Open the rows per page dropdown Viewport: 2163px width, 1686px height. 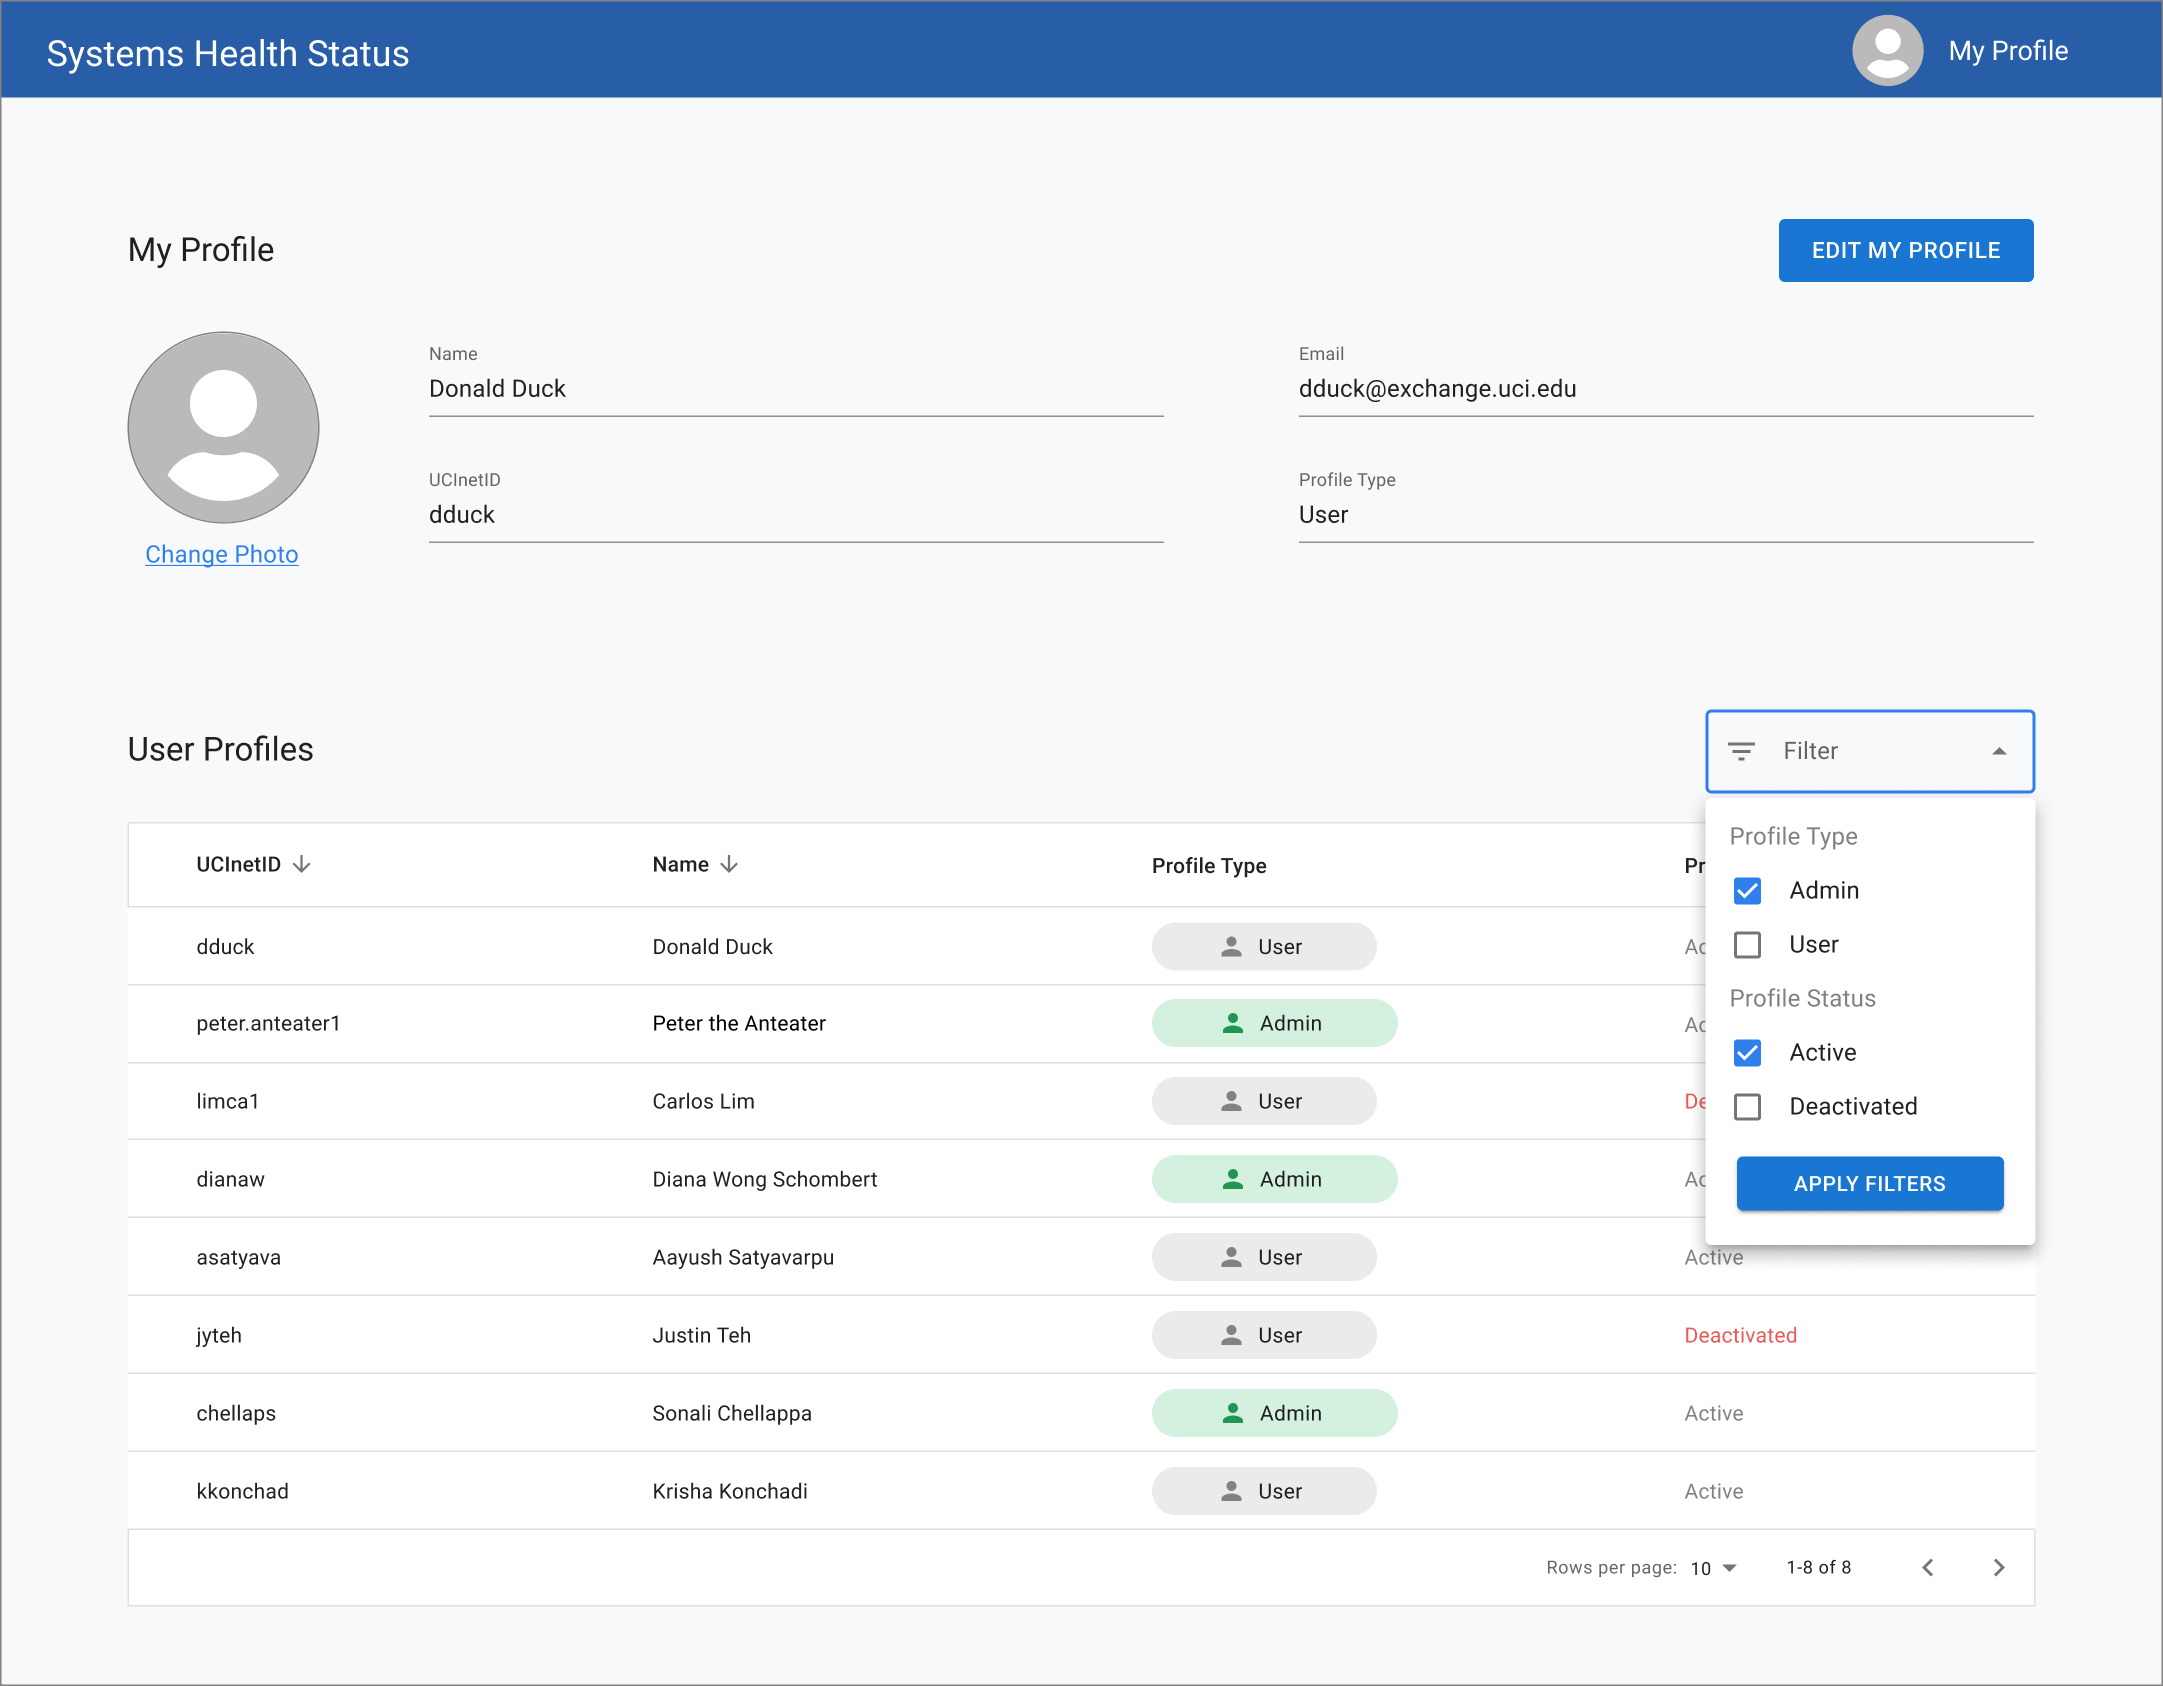coord(1714,1568)
